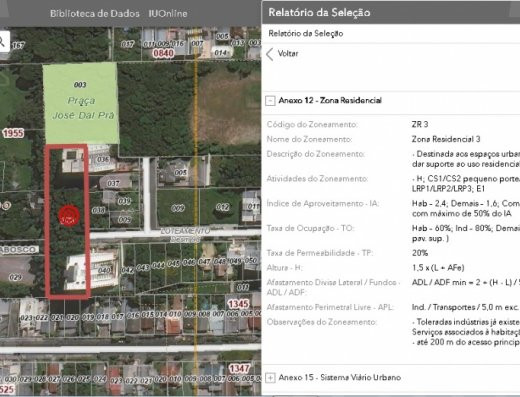Viewport: 520px width, 397px height.
Task: Select lot 040 on the map
Action: coord(104,270)
